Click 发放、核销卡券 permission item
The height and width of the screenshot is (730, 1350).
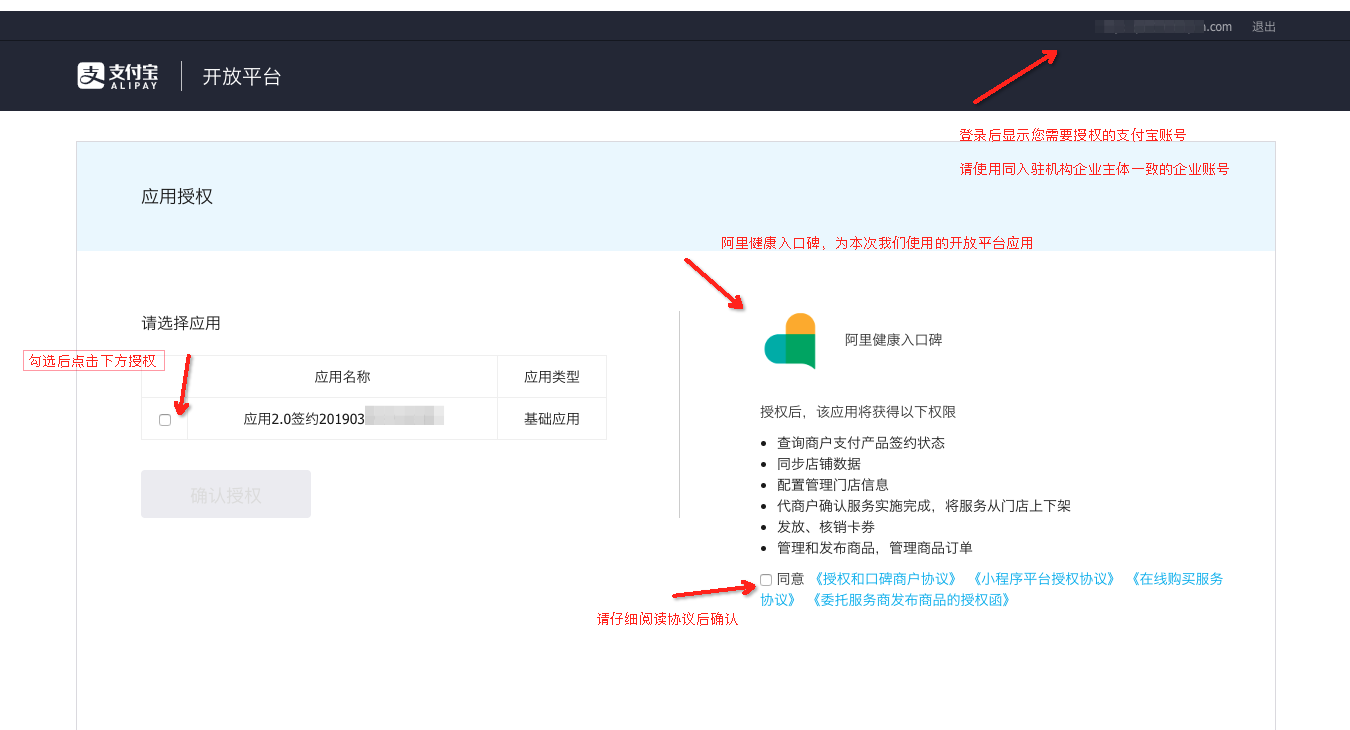click(826, 526)
